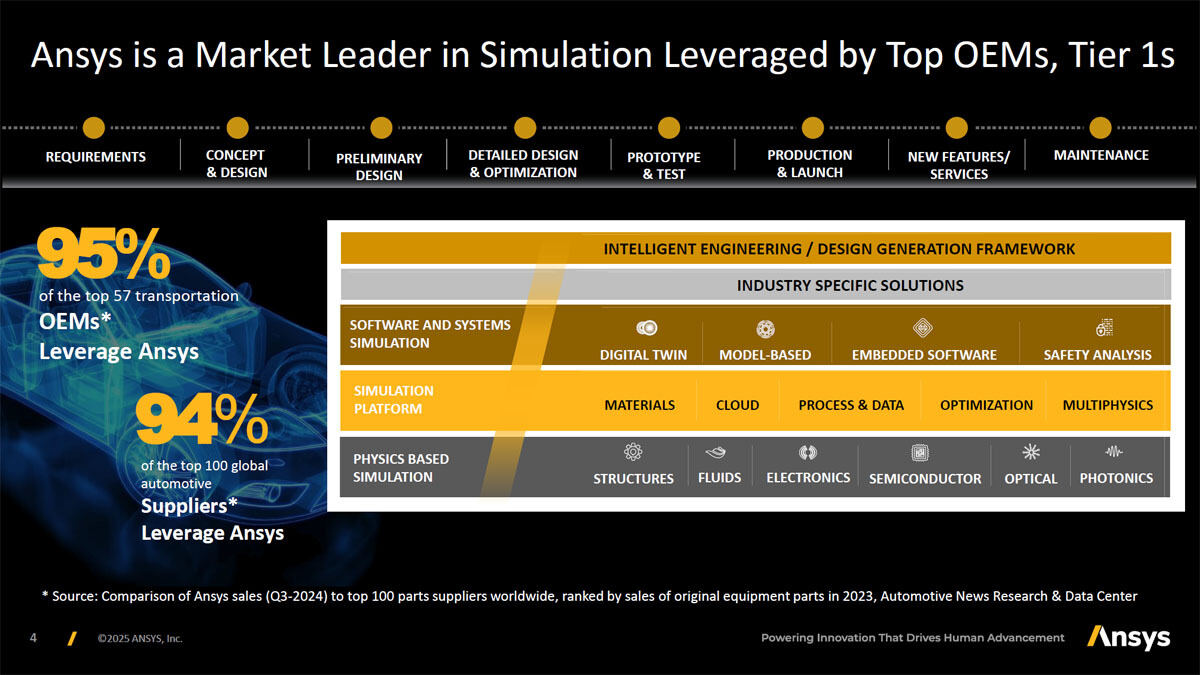The width and height of the screenshot is (1200, 675).
Task: Click the "Suppliers* Leverage Ansys" text
Action: tap(213, 519)
